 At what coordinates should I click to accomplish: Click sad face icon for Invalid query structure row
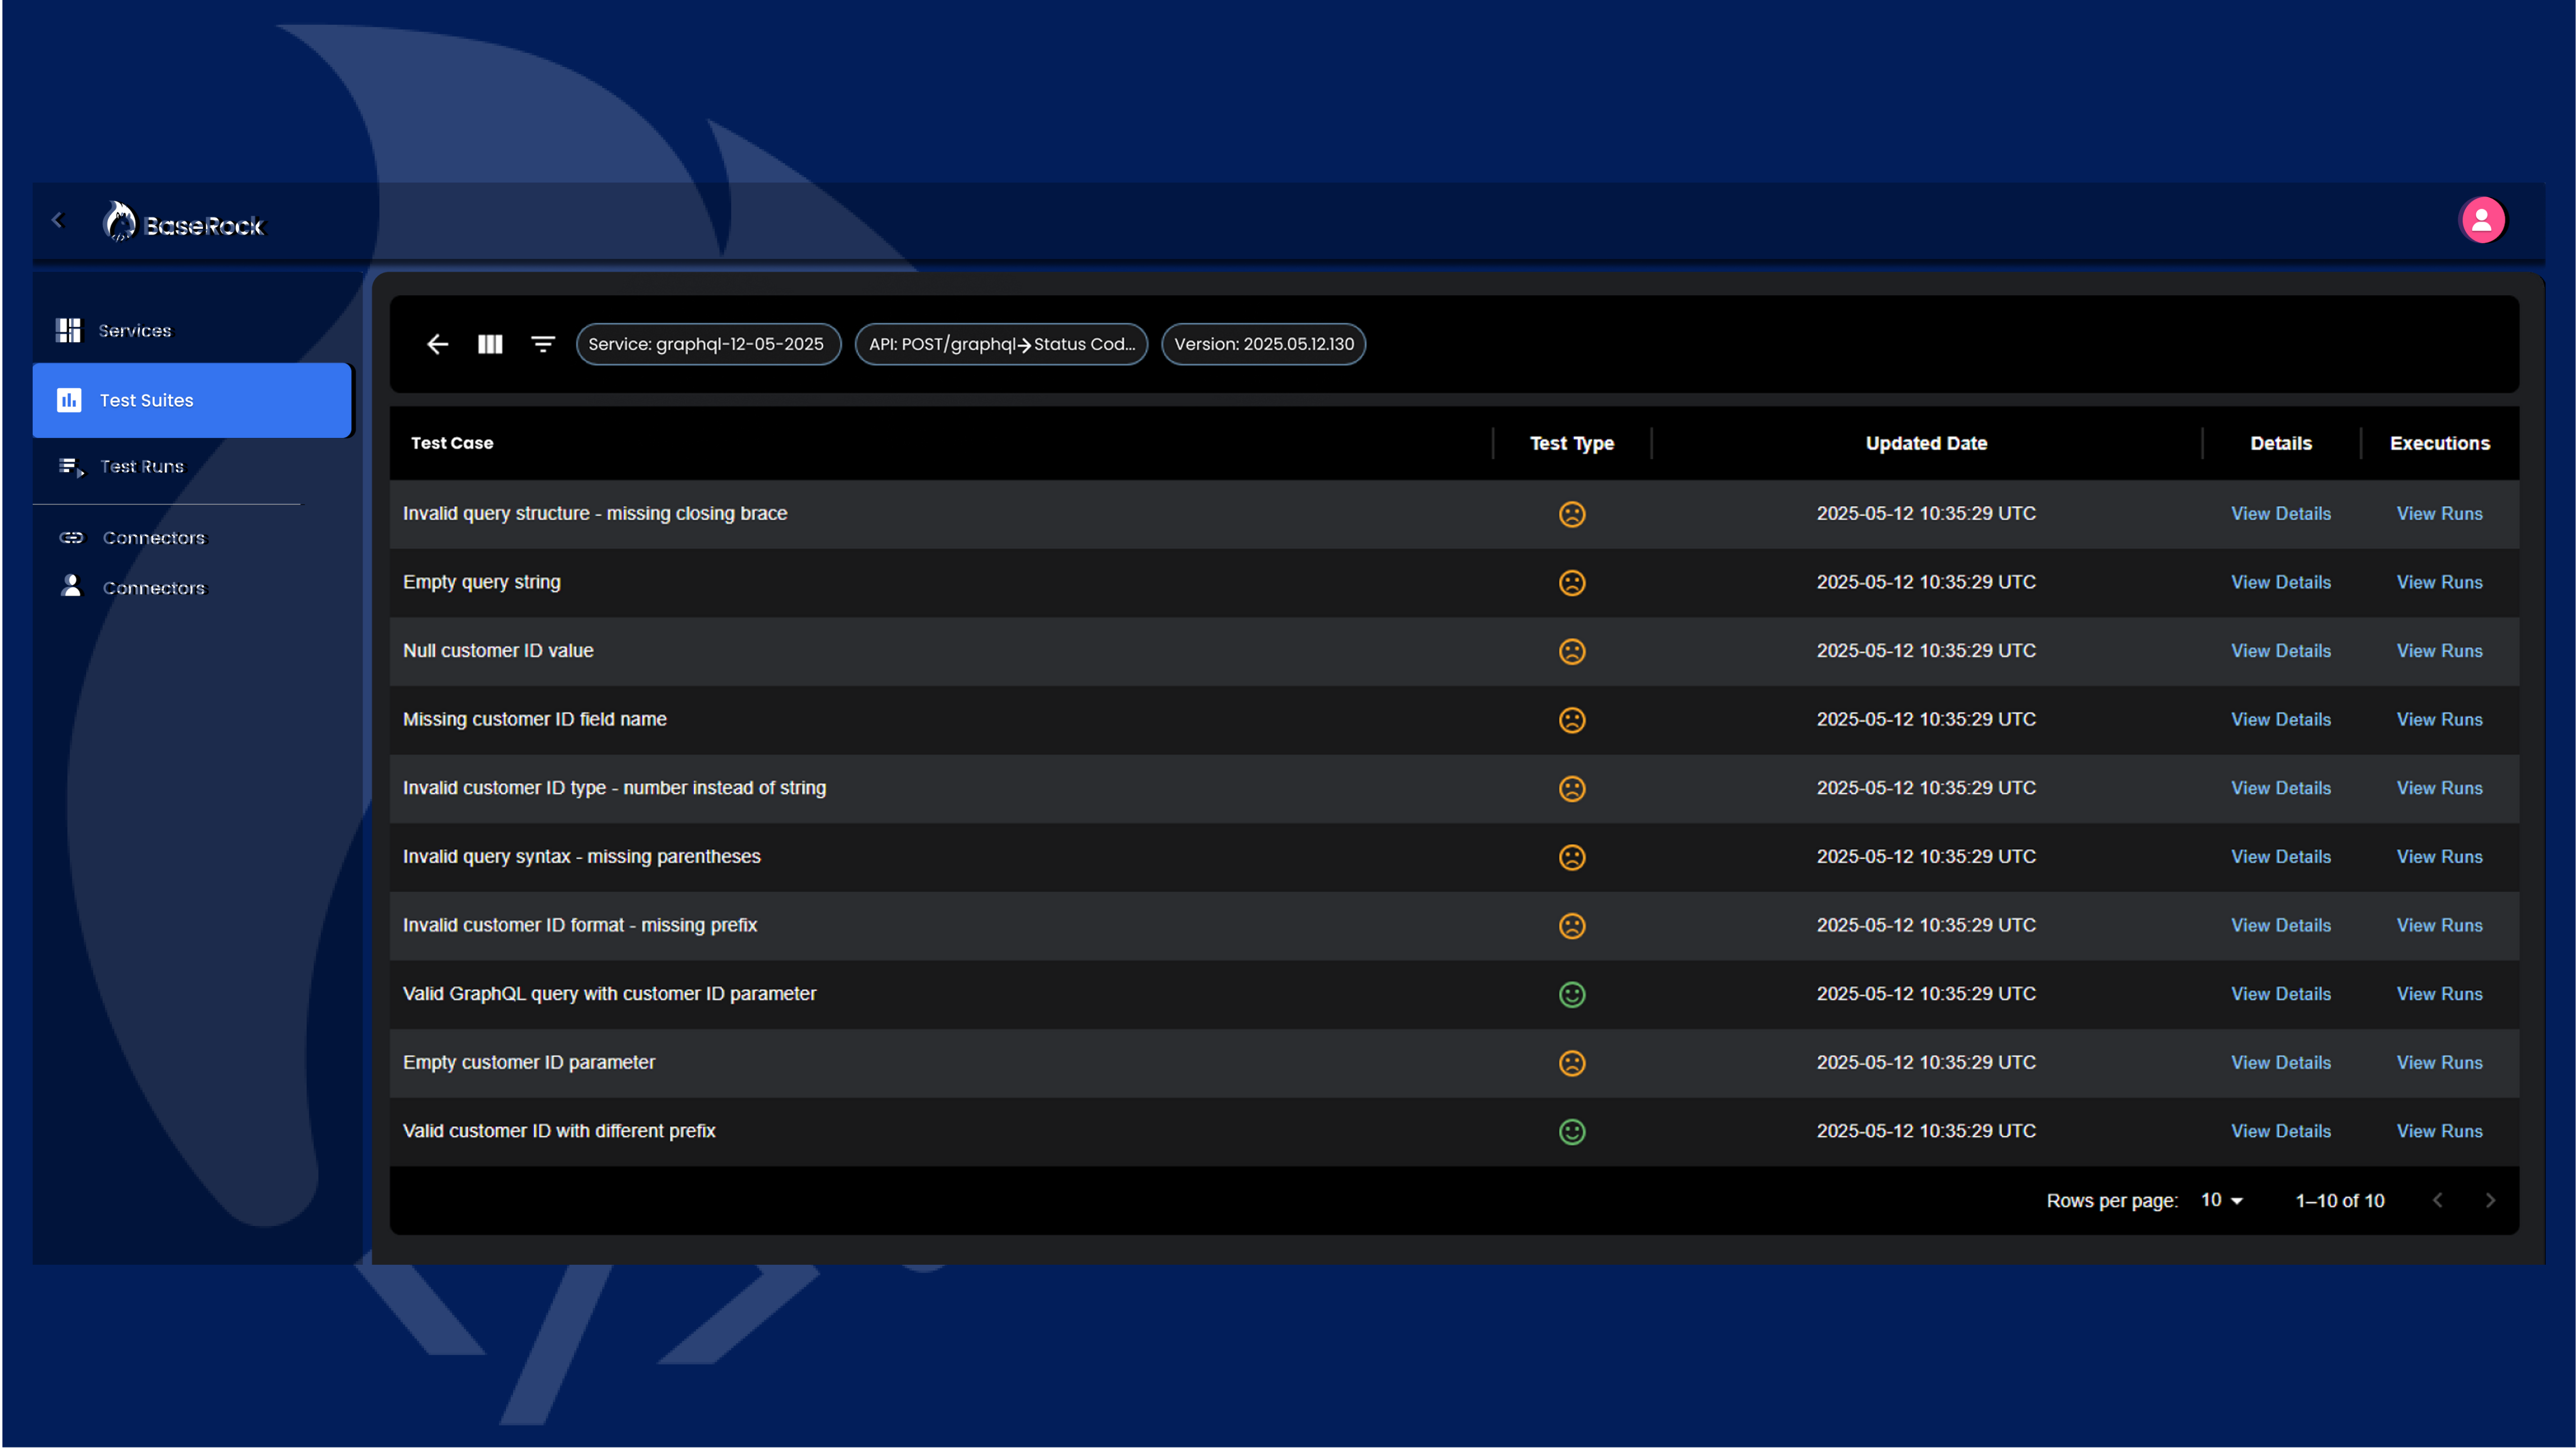(x=1572, y=514)
